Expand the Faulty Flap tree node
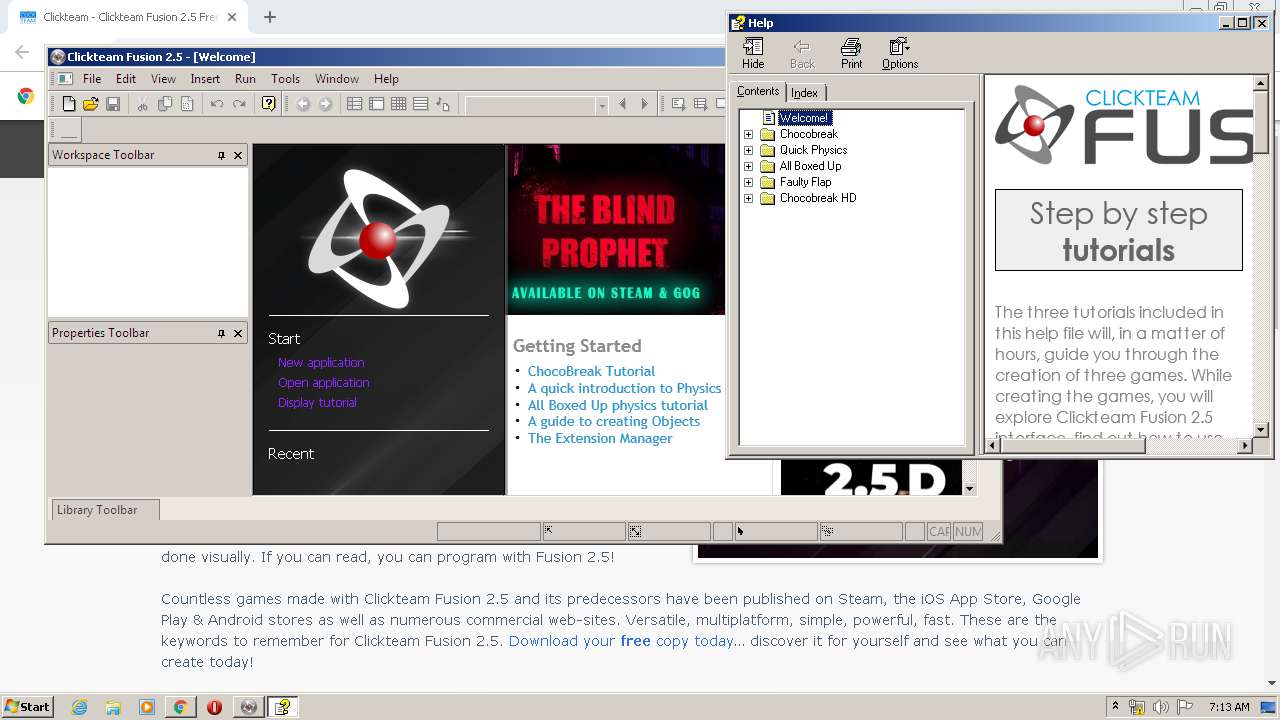This screenshot has width=1280, height=720. [x=748, y=182]
